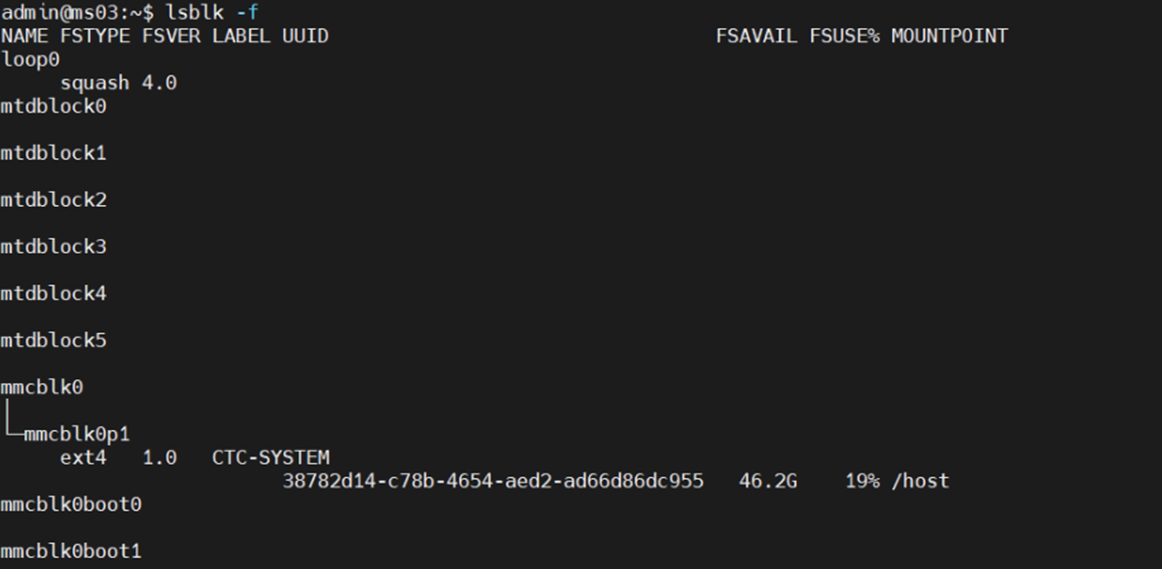Viewport: 1162px width, 569px height.
Task: Select the loop0 device entry
Action: (30, 59)
